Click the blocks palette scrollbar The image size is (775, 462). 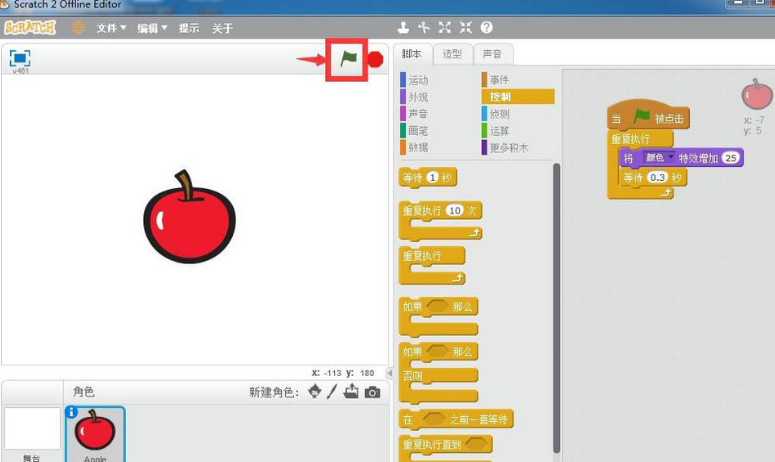point(557,308)
